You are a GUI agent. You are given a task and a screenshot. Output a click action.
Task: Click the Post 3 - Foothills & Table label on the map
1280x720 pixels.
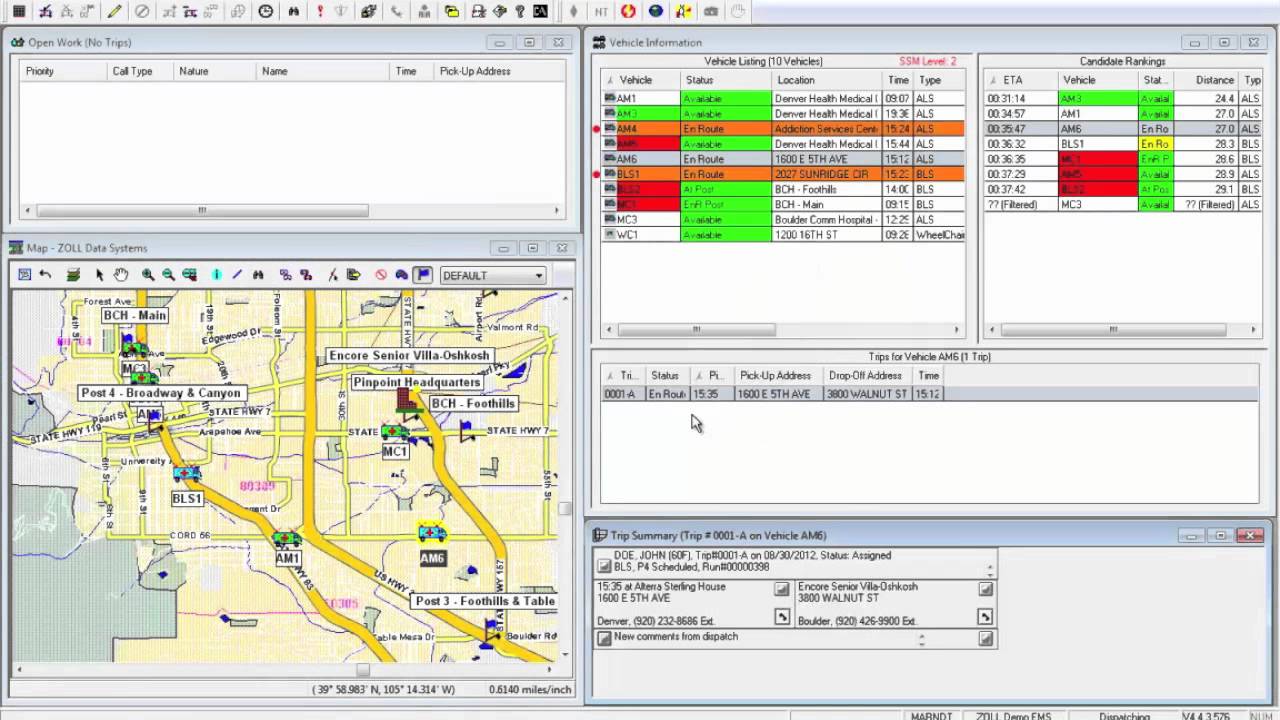click(485, 601)
